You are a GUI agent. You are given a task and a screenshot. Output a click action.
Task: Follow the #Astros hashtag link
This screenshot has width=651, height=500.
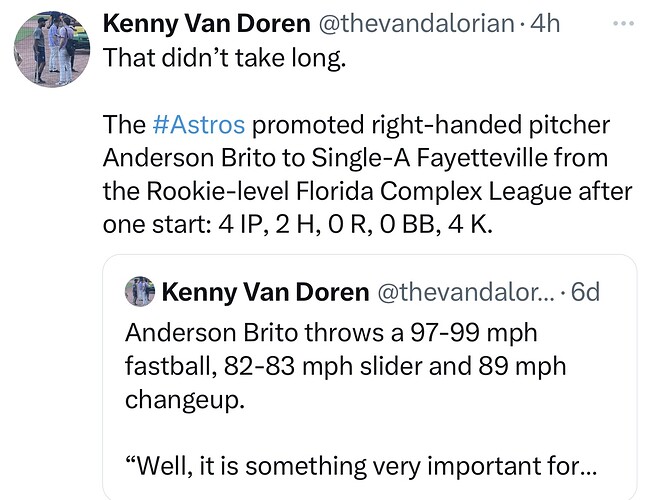tap(198, 124)
